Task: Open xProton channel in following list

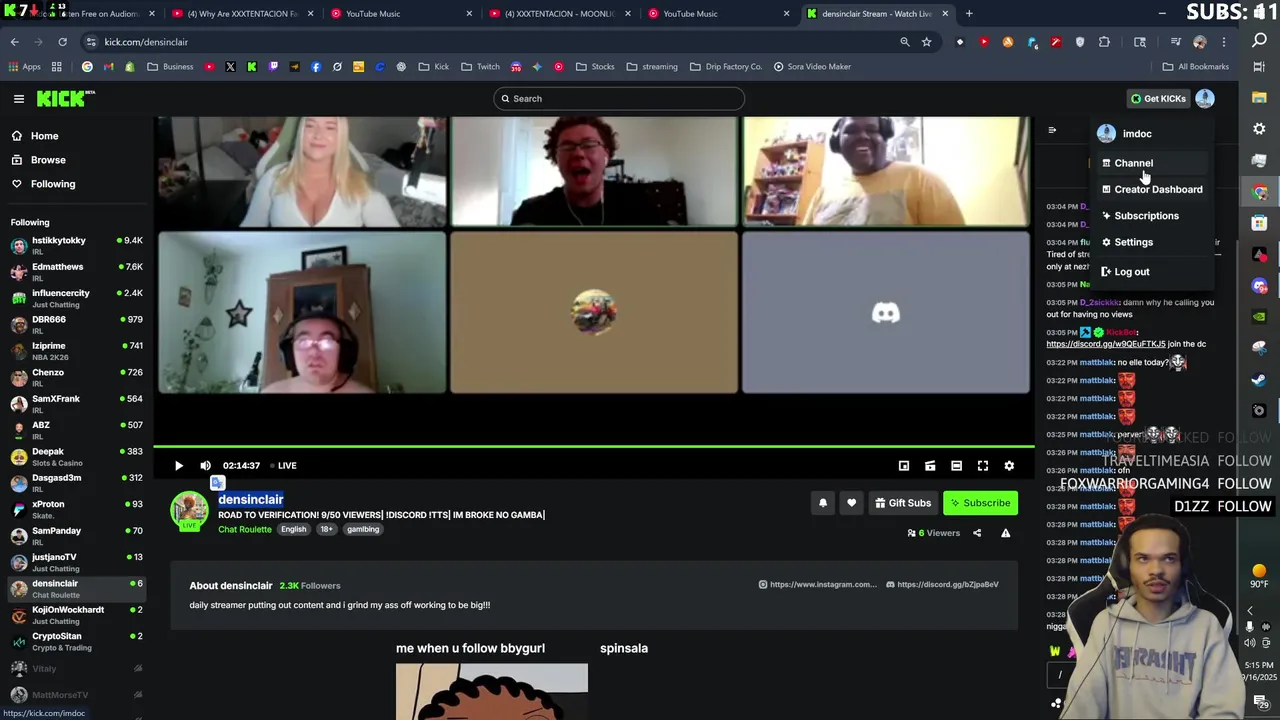Action: tap(76, 509)
